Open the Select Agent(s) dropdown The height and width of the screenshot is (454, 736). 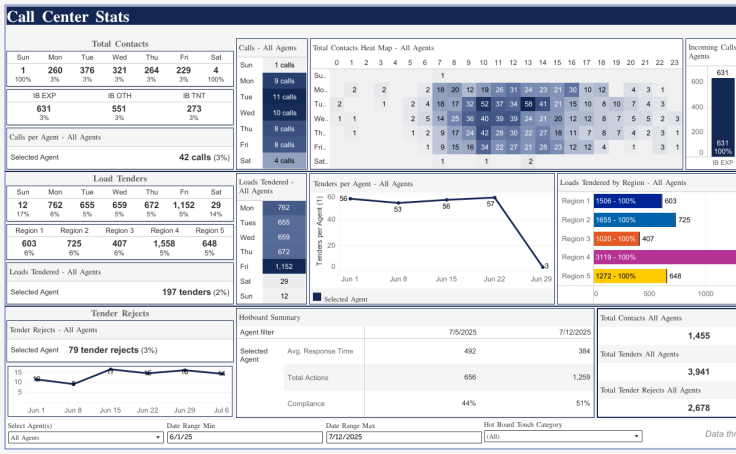point(85,438)
